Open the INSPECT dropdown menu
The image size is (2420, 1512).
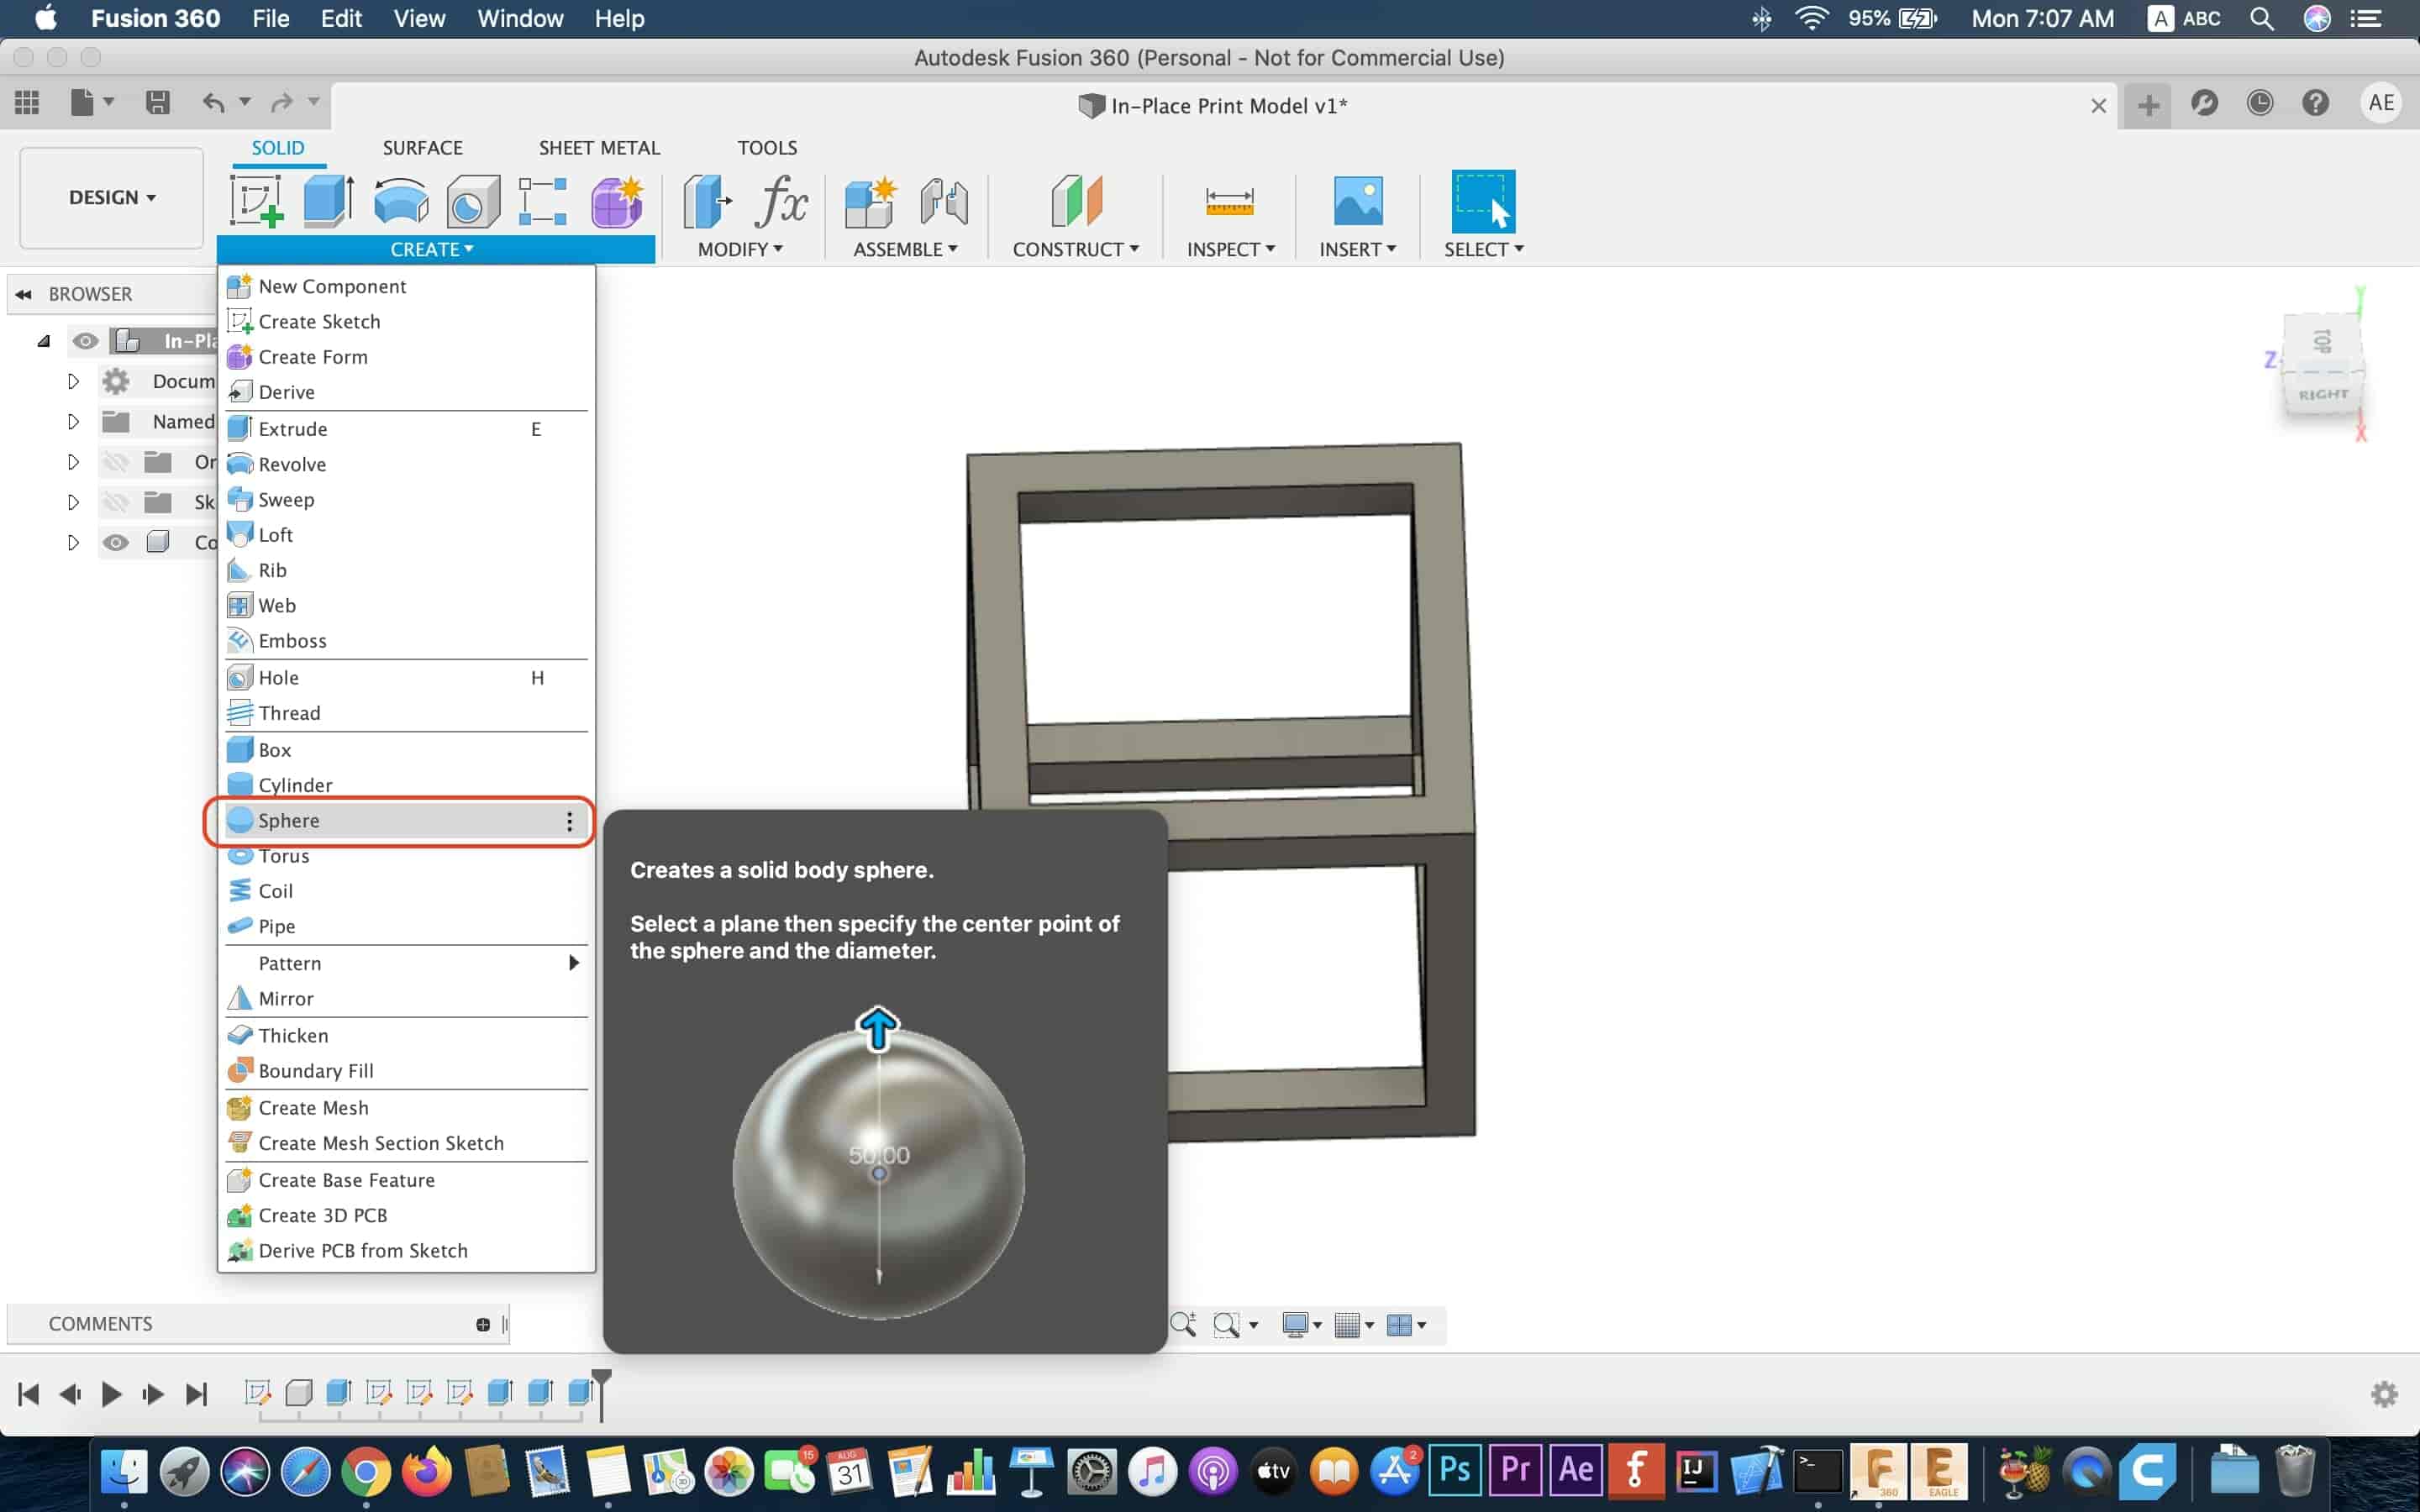[x=1230, y=249]
